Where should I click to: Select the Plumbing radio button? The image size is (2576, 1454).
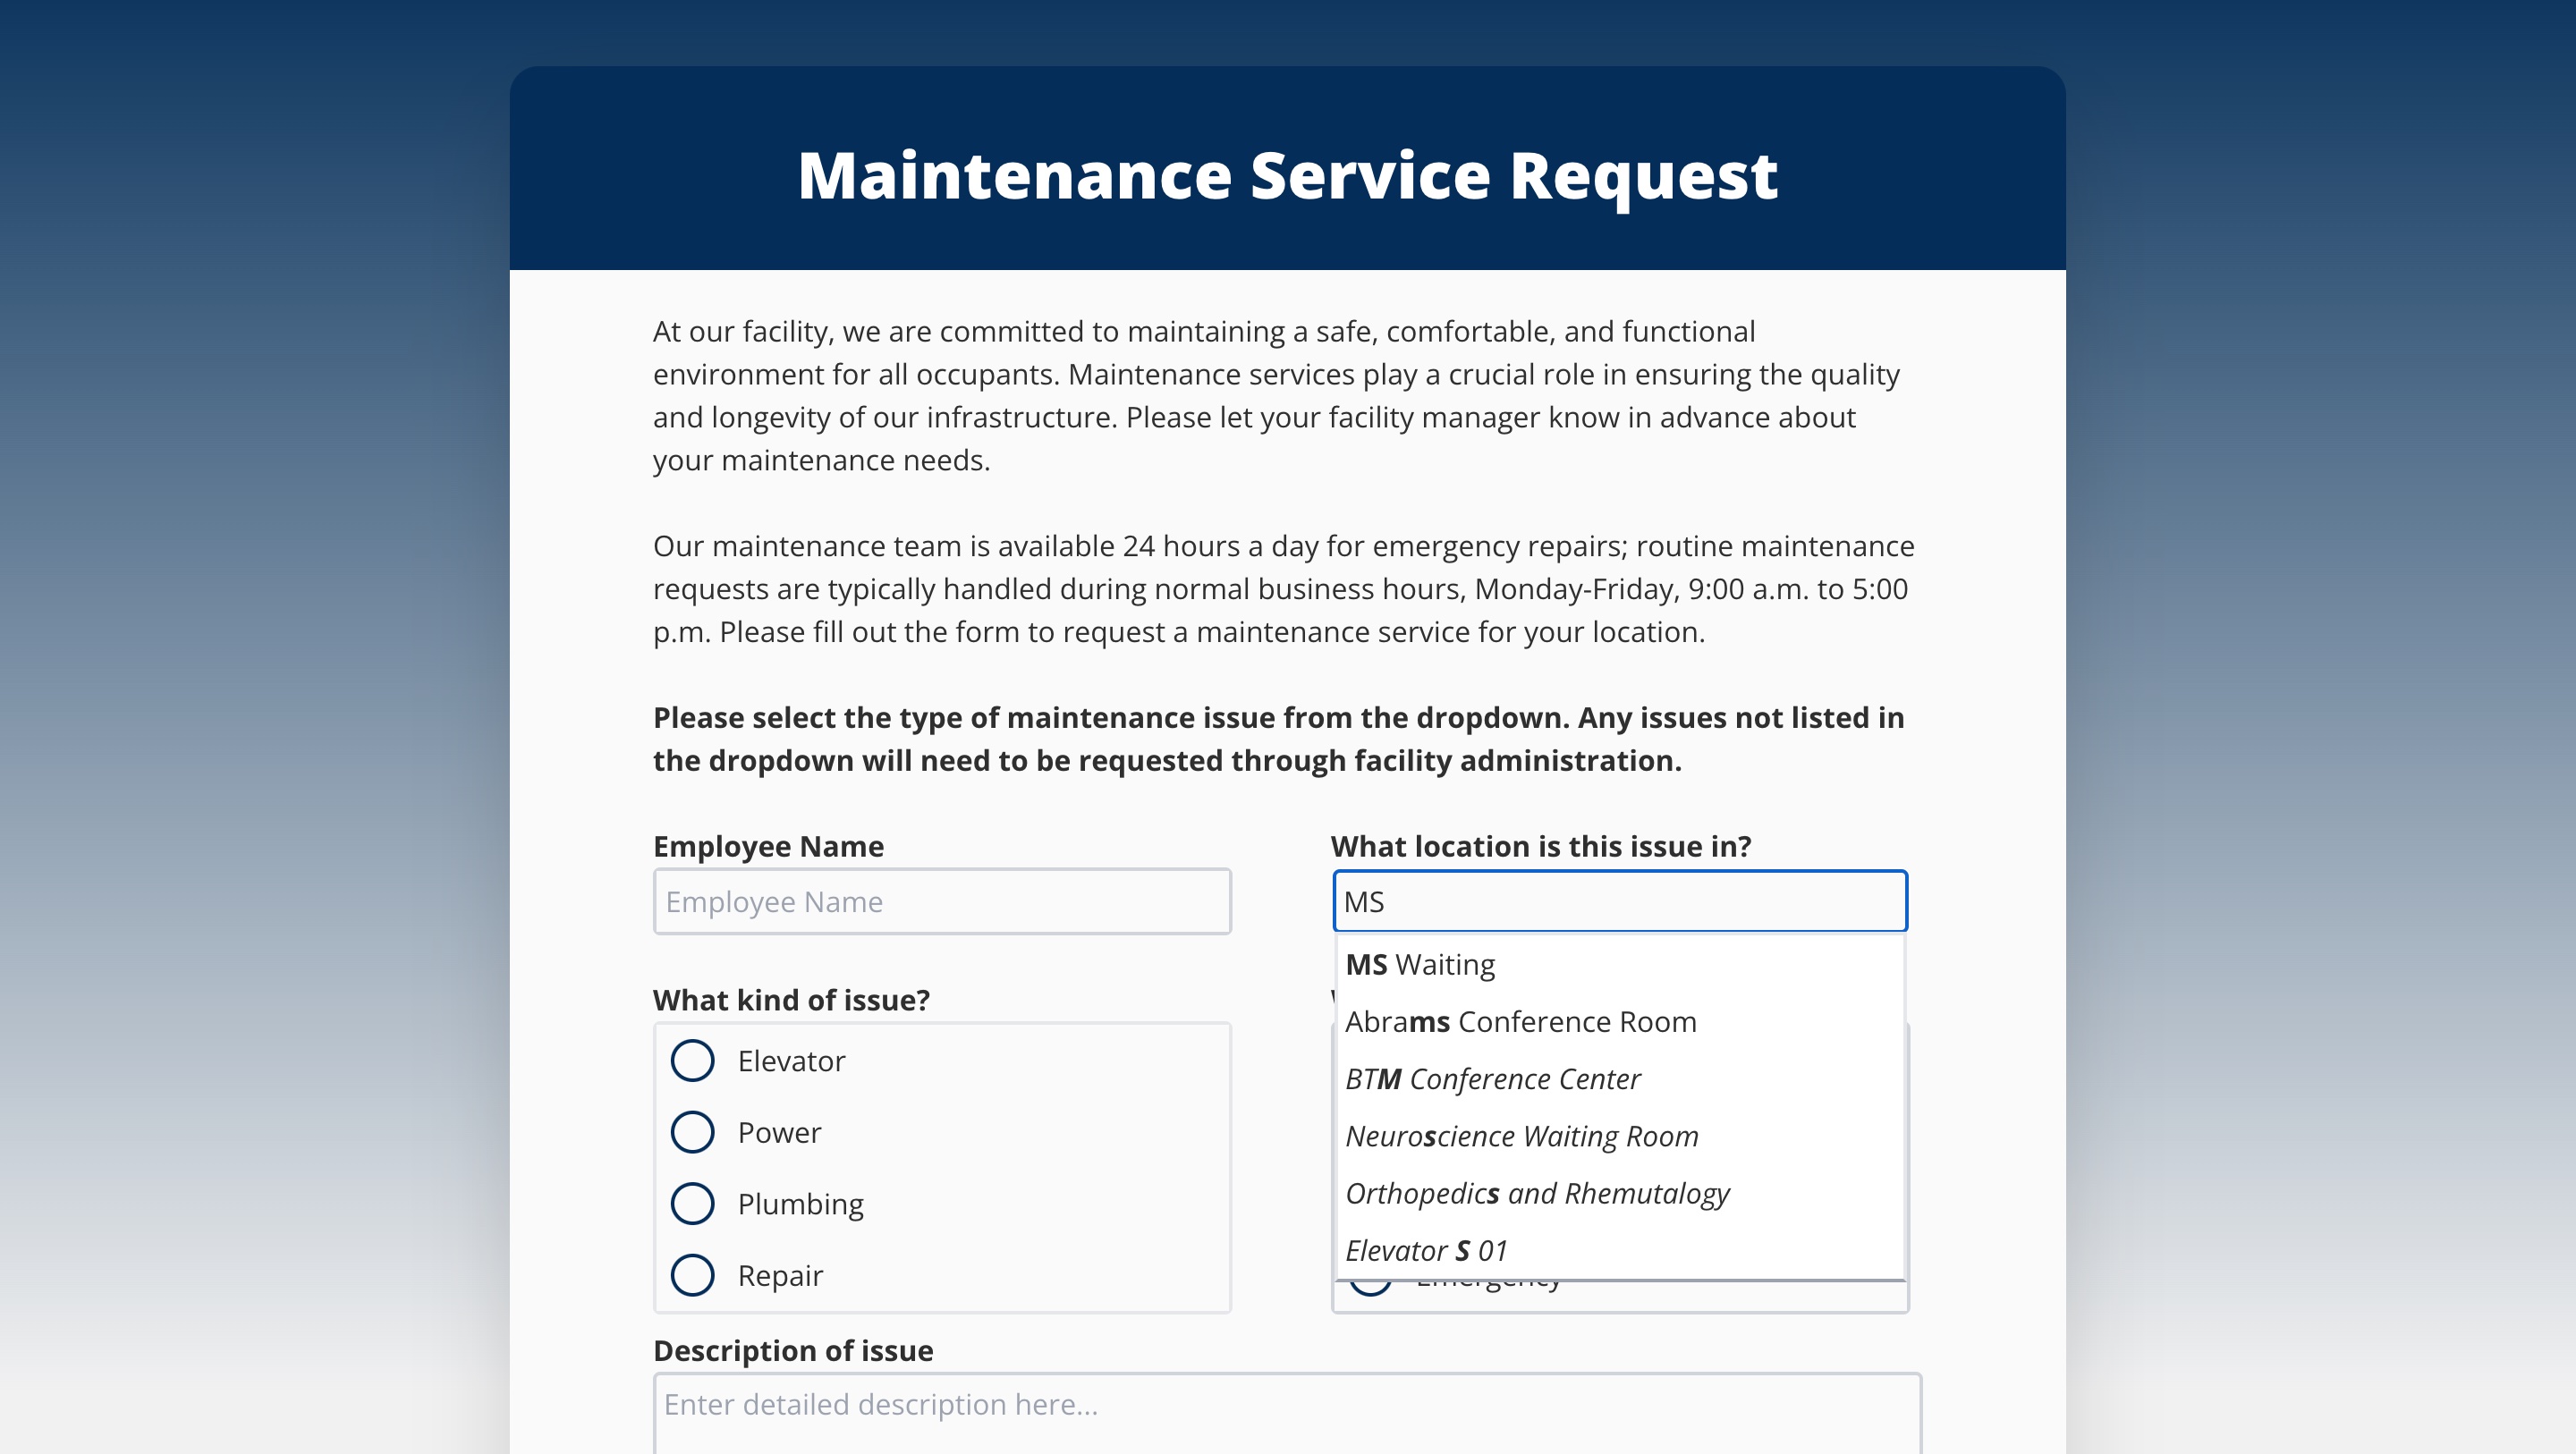[x=691, y=1205]
